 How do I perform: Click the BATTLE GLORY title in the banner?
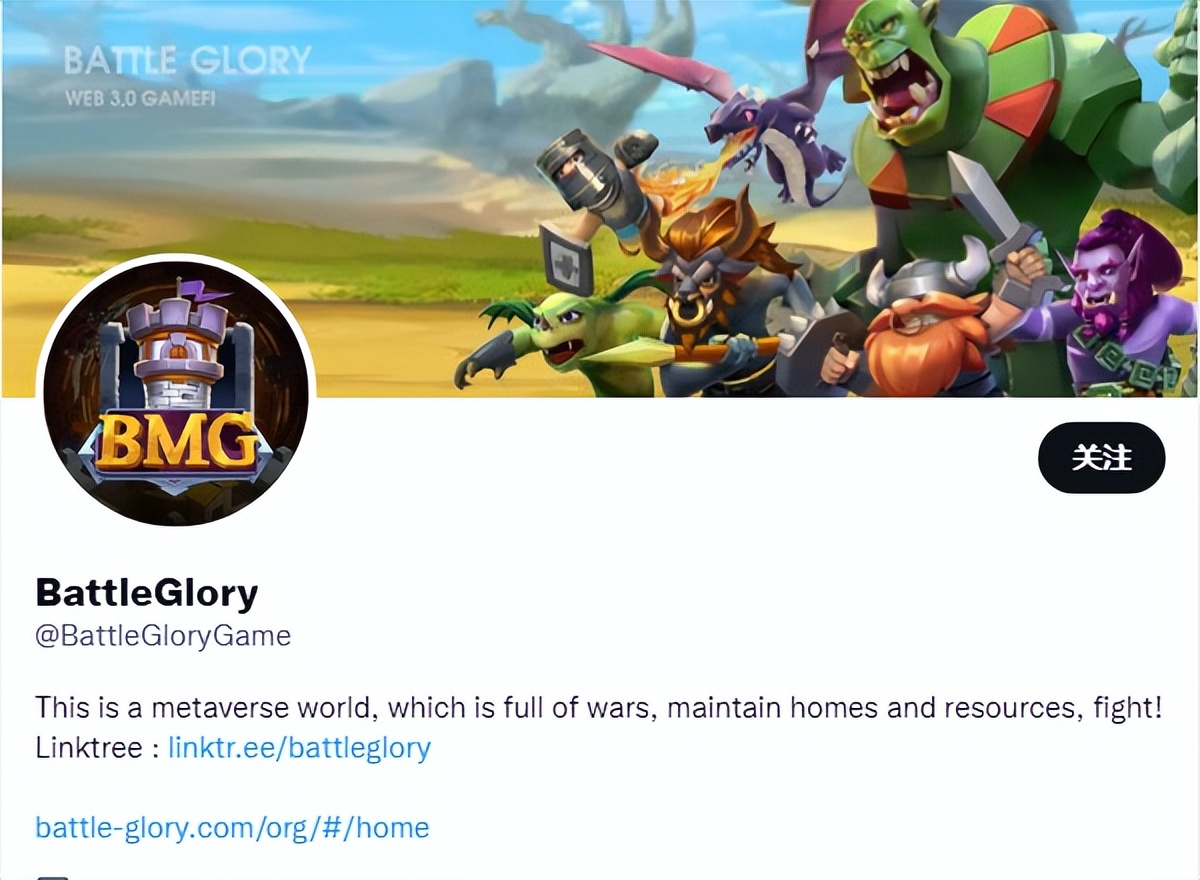pos(187,60)
